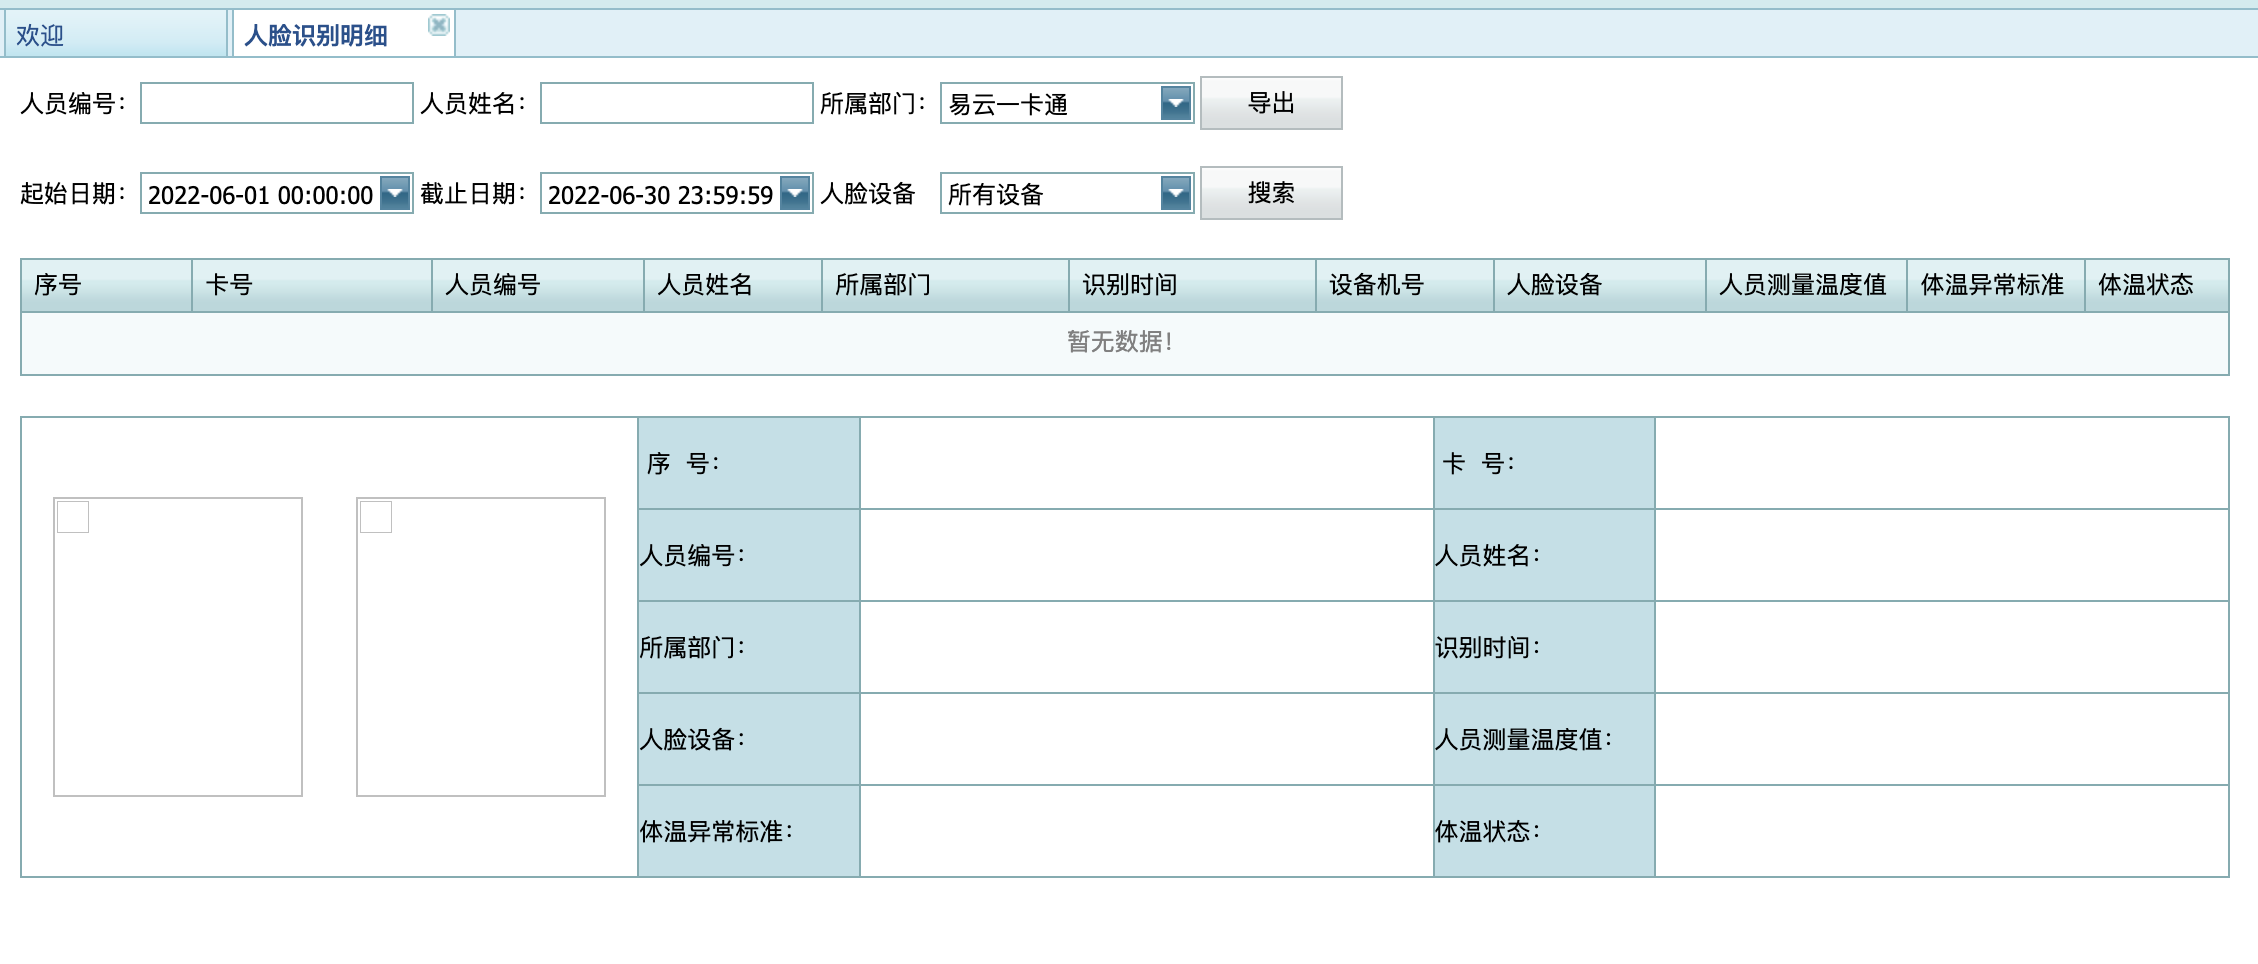
Task: Click the 人员测量温度值: detail label
Action: coord(1524,740)
